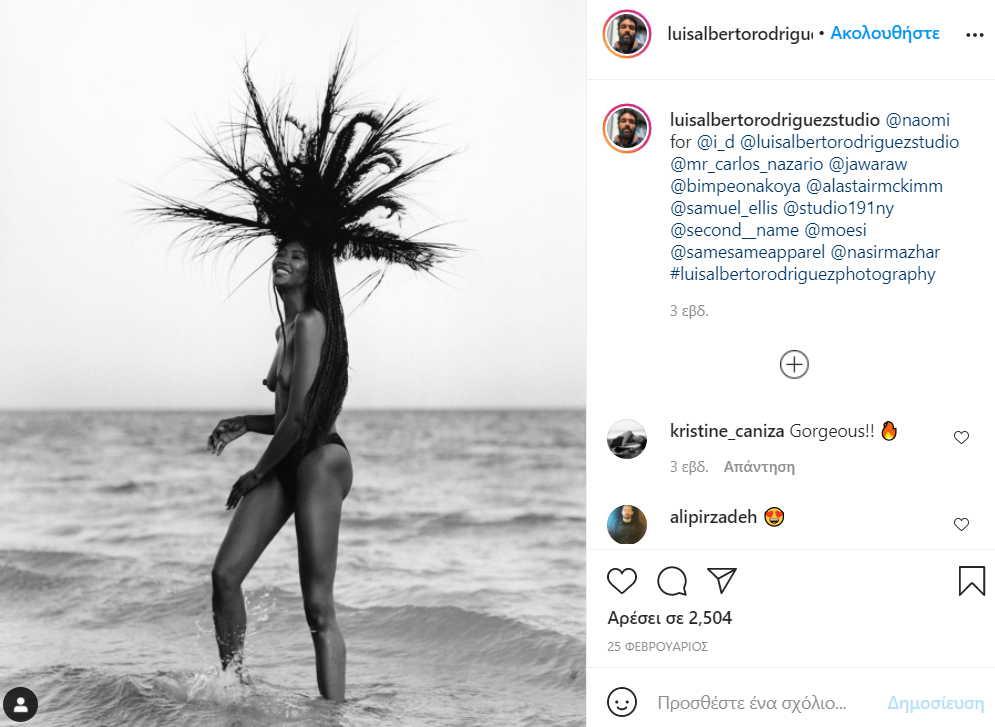Open the three-dot more options menu
This screenshot has height=727, width=995.
coord(974,35)
